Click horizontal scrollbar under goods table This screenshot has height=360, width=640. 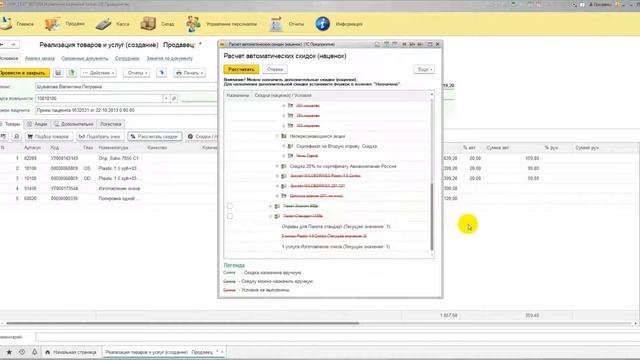pos(182,323)
